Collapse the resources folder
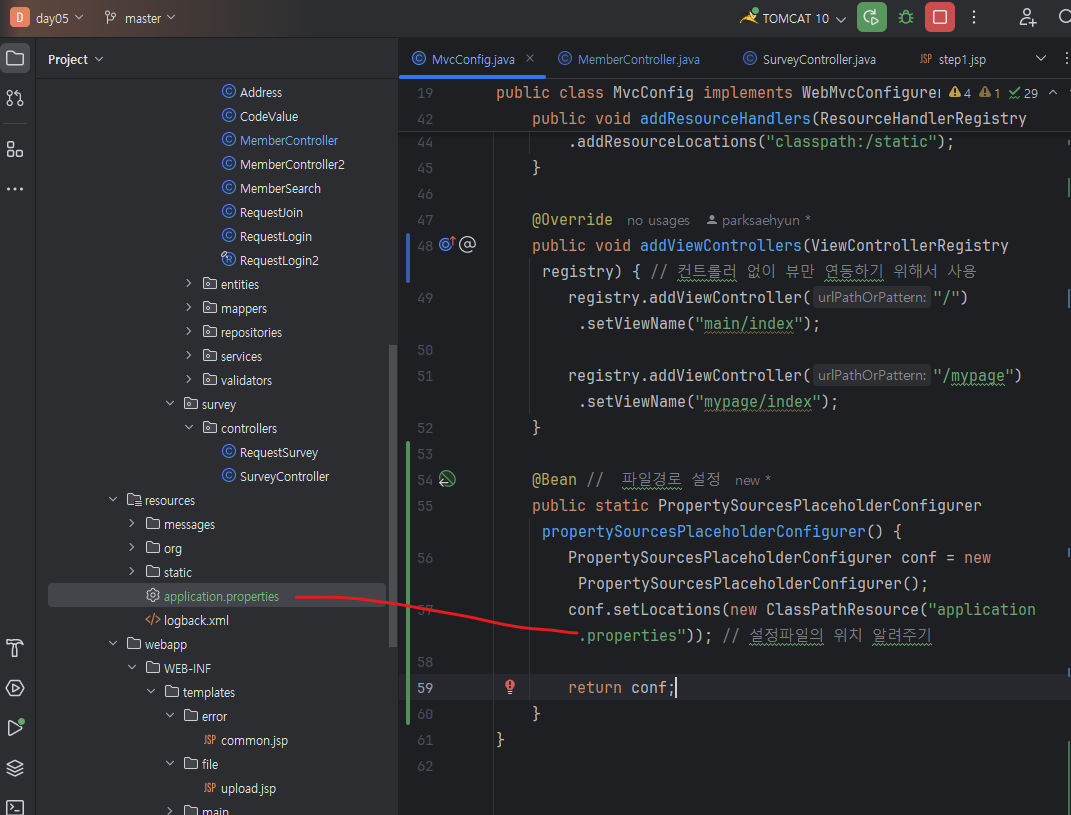This screenshot has width=1071, height=815. coord(113,499)
